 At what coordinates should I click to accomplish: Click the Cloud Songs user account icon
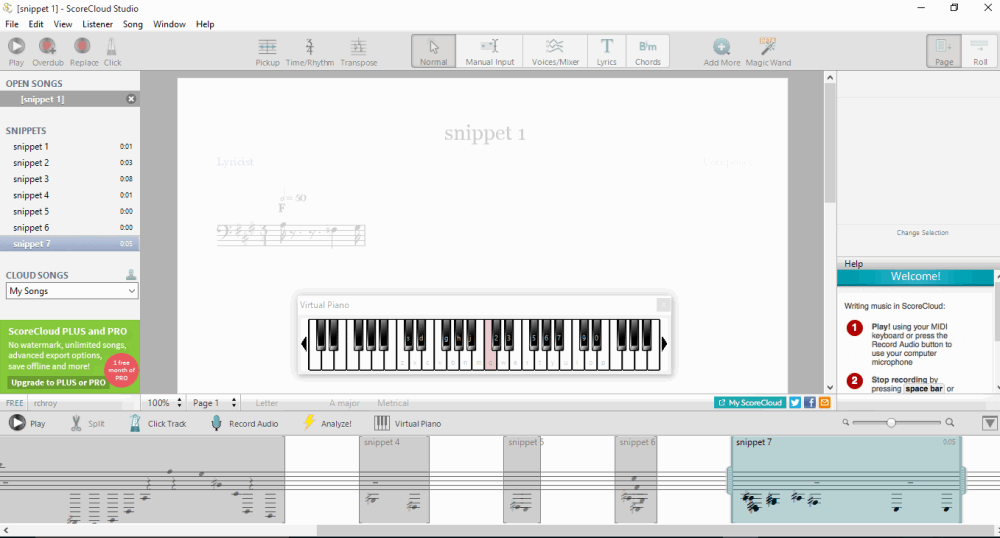(131, 274)
